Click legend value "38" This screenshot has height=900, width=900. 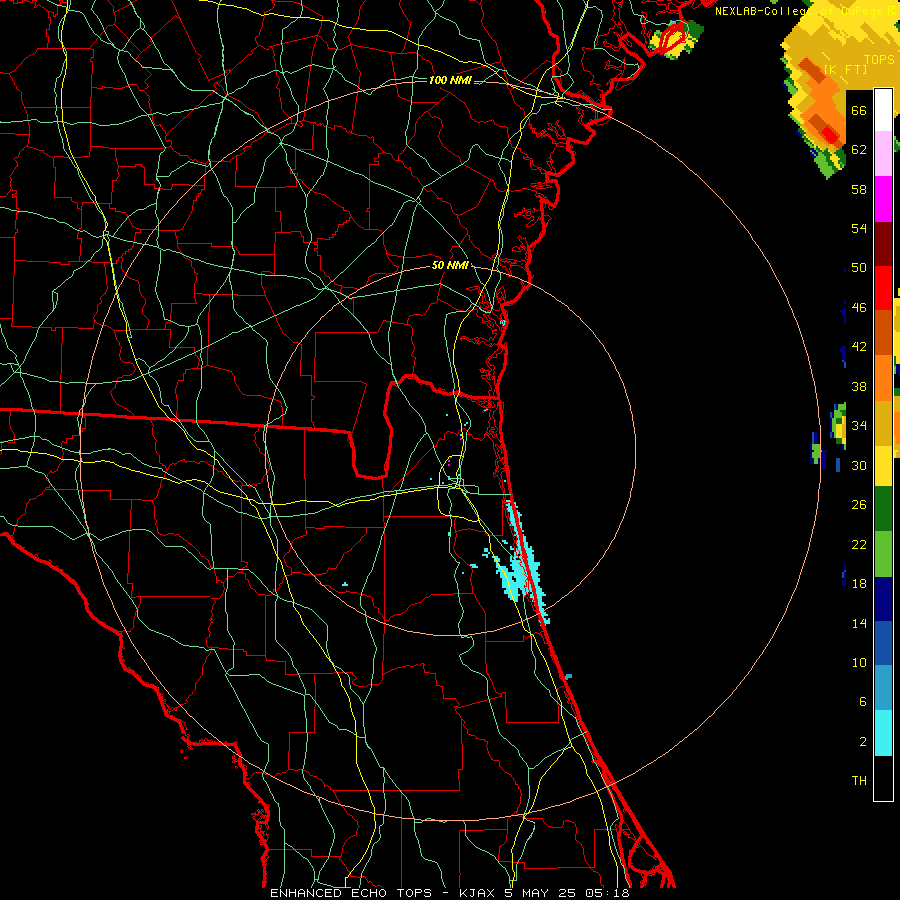click(x=859, y=387)
